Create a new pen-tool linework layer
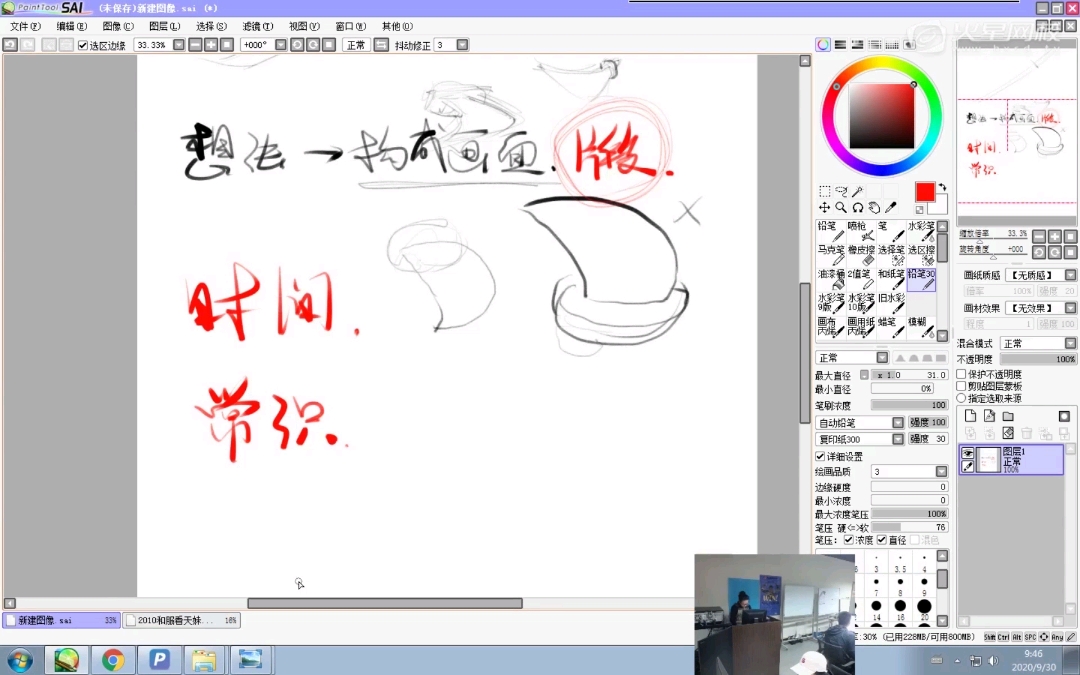The width and height of the screenshot is (1080, 675). click(x=989, y=416)
